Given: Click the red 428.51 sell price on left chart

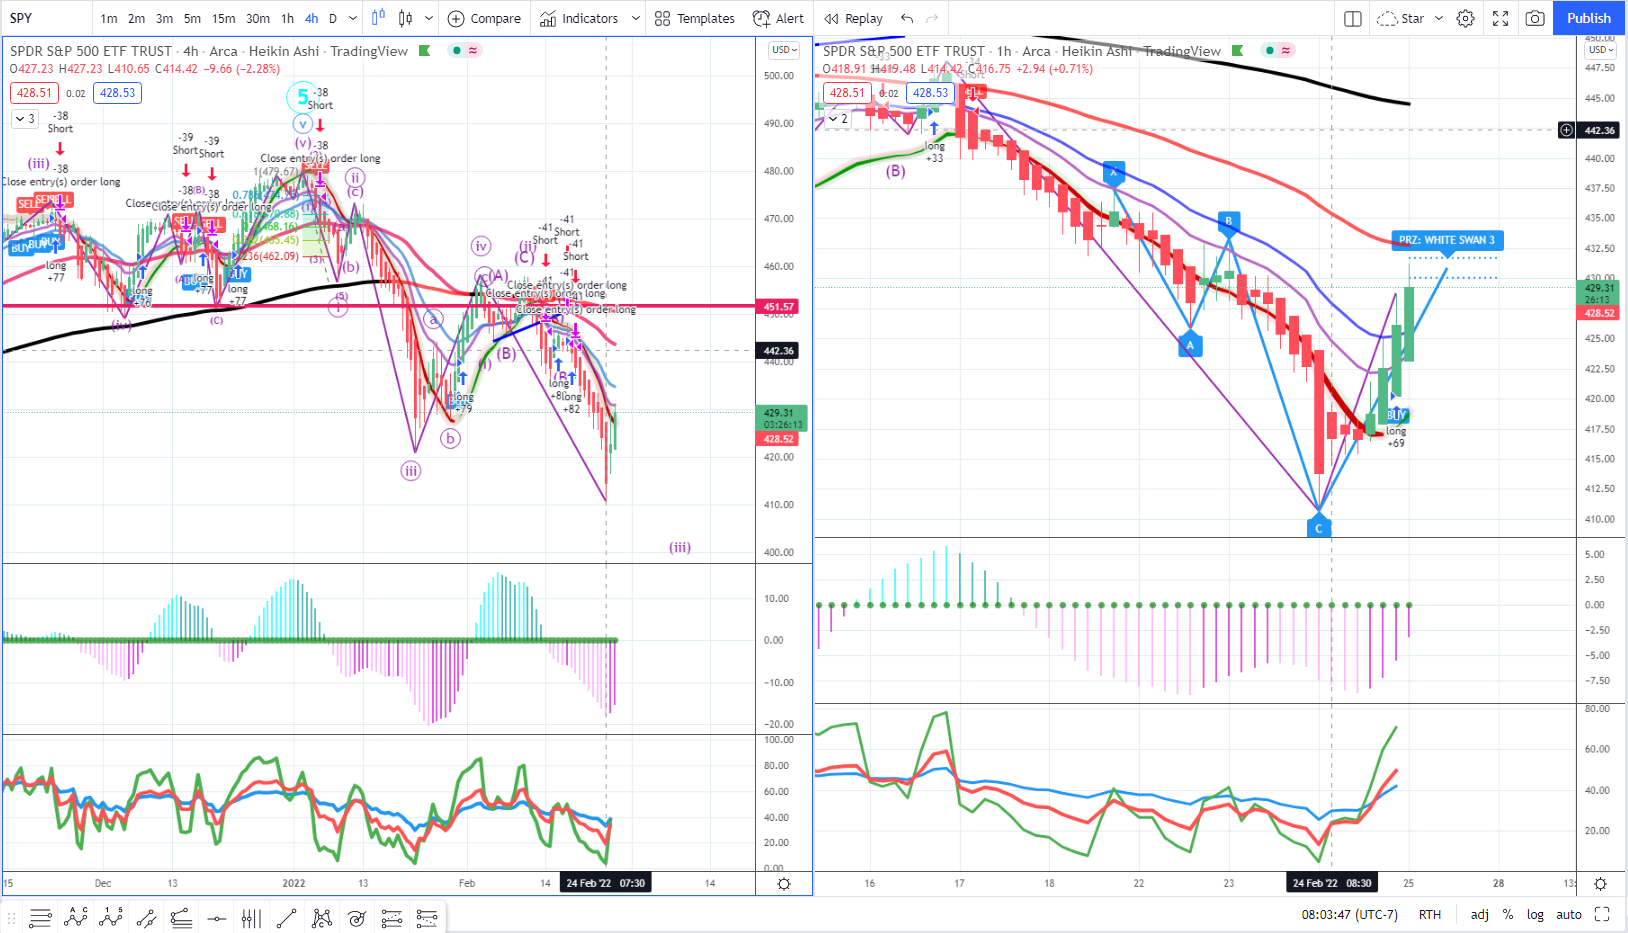Looking at the screenshot, I should 35,93.
